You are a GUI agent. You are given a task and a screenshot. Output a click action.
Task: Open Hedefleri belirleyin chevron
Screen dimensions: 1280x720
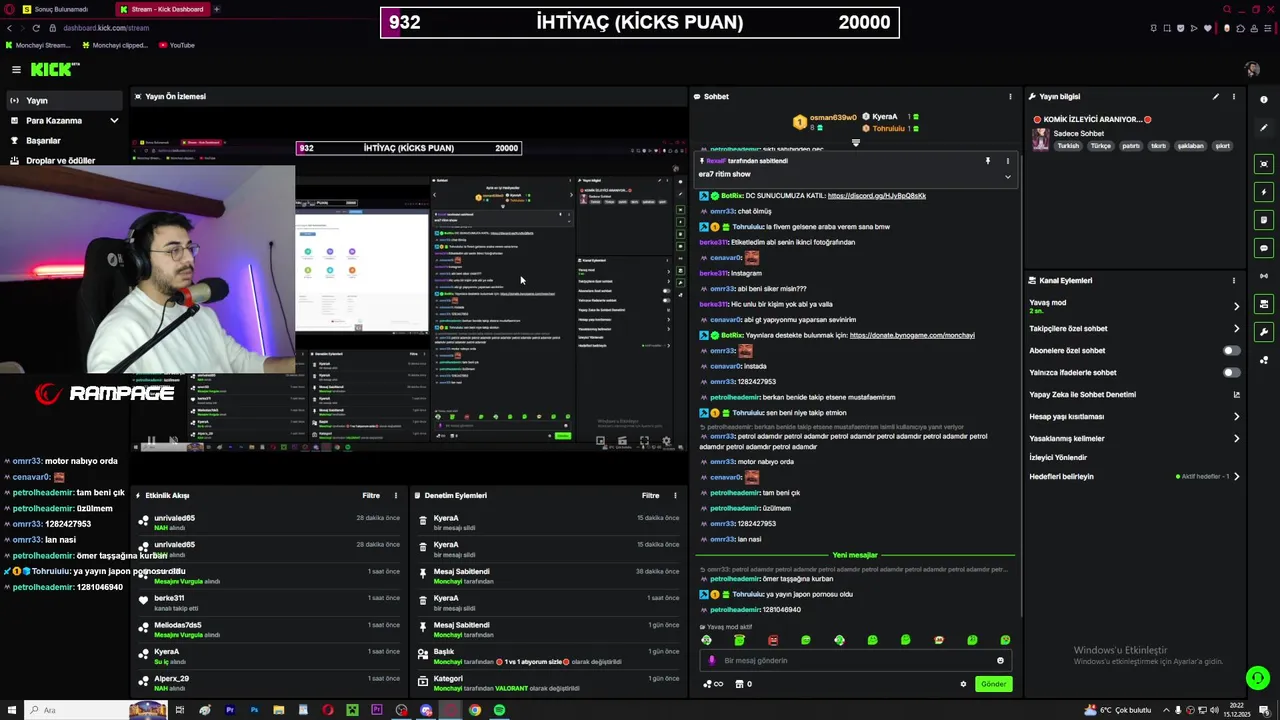[x=1236, y=477]
